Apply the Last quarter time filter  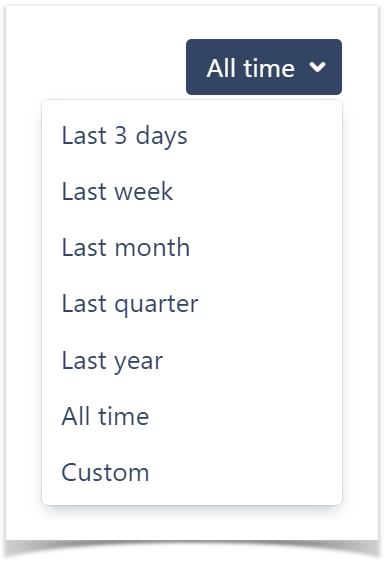click(x=192, y=304)
